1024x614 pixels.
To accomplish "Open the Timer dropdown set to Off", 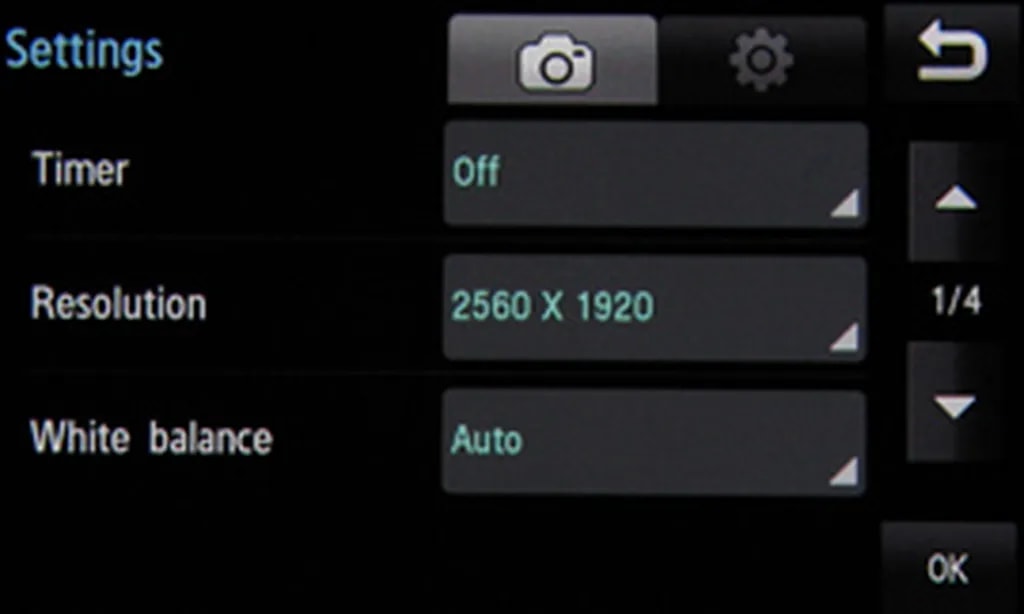I will click(656, 174).
